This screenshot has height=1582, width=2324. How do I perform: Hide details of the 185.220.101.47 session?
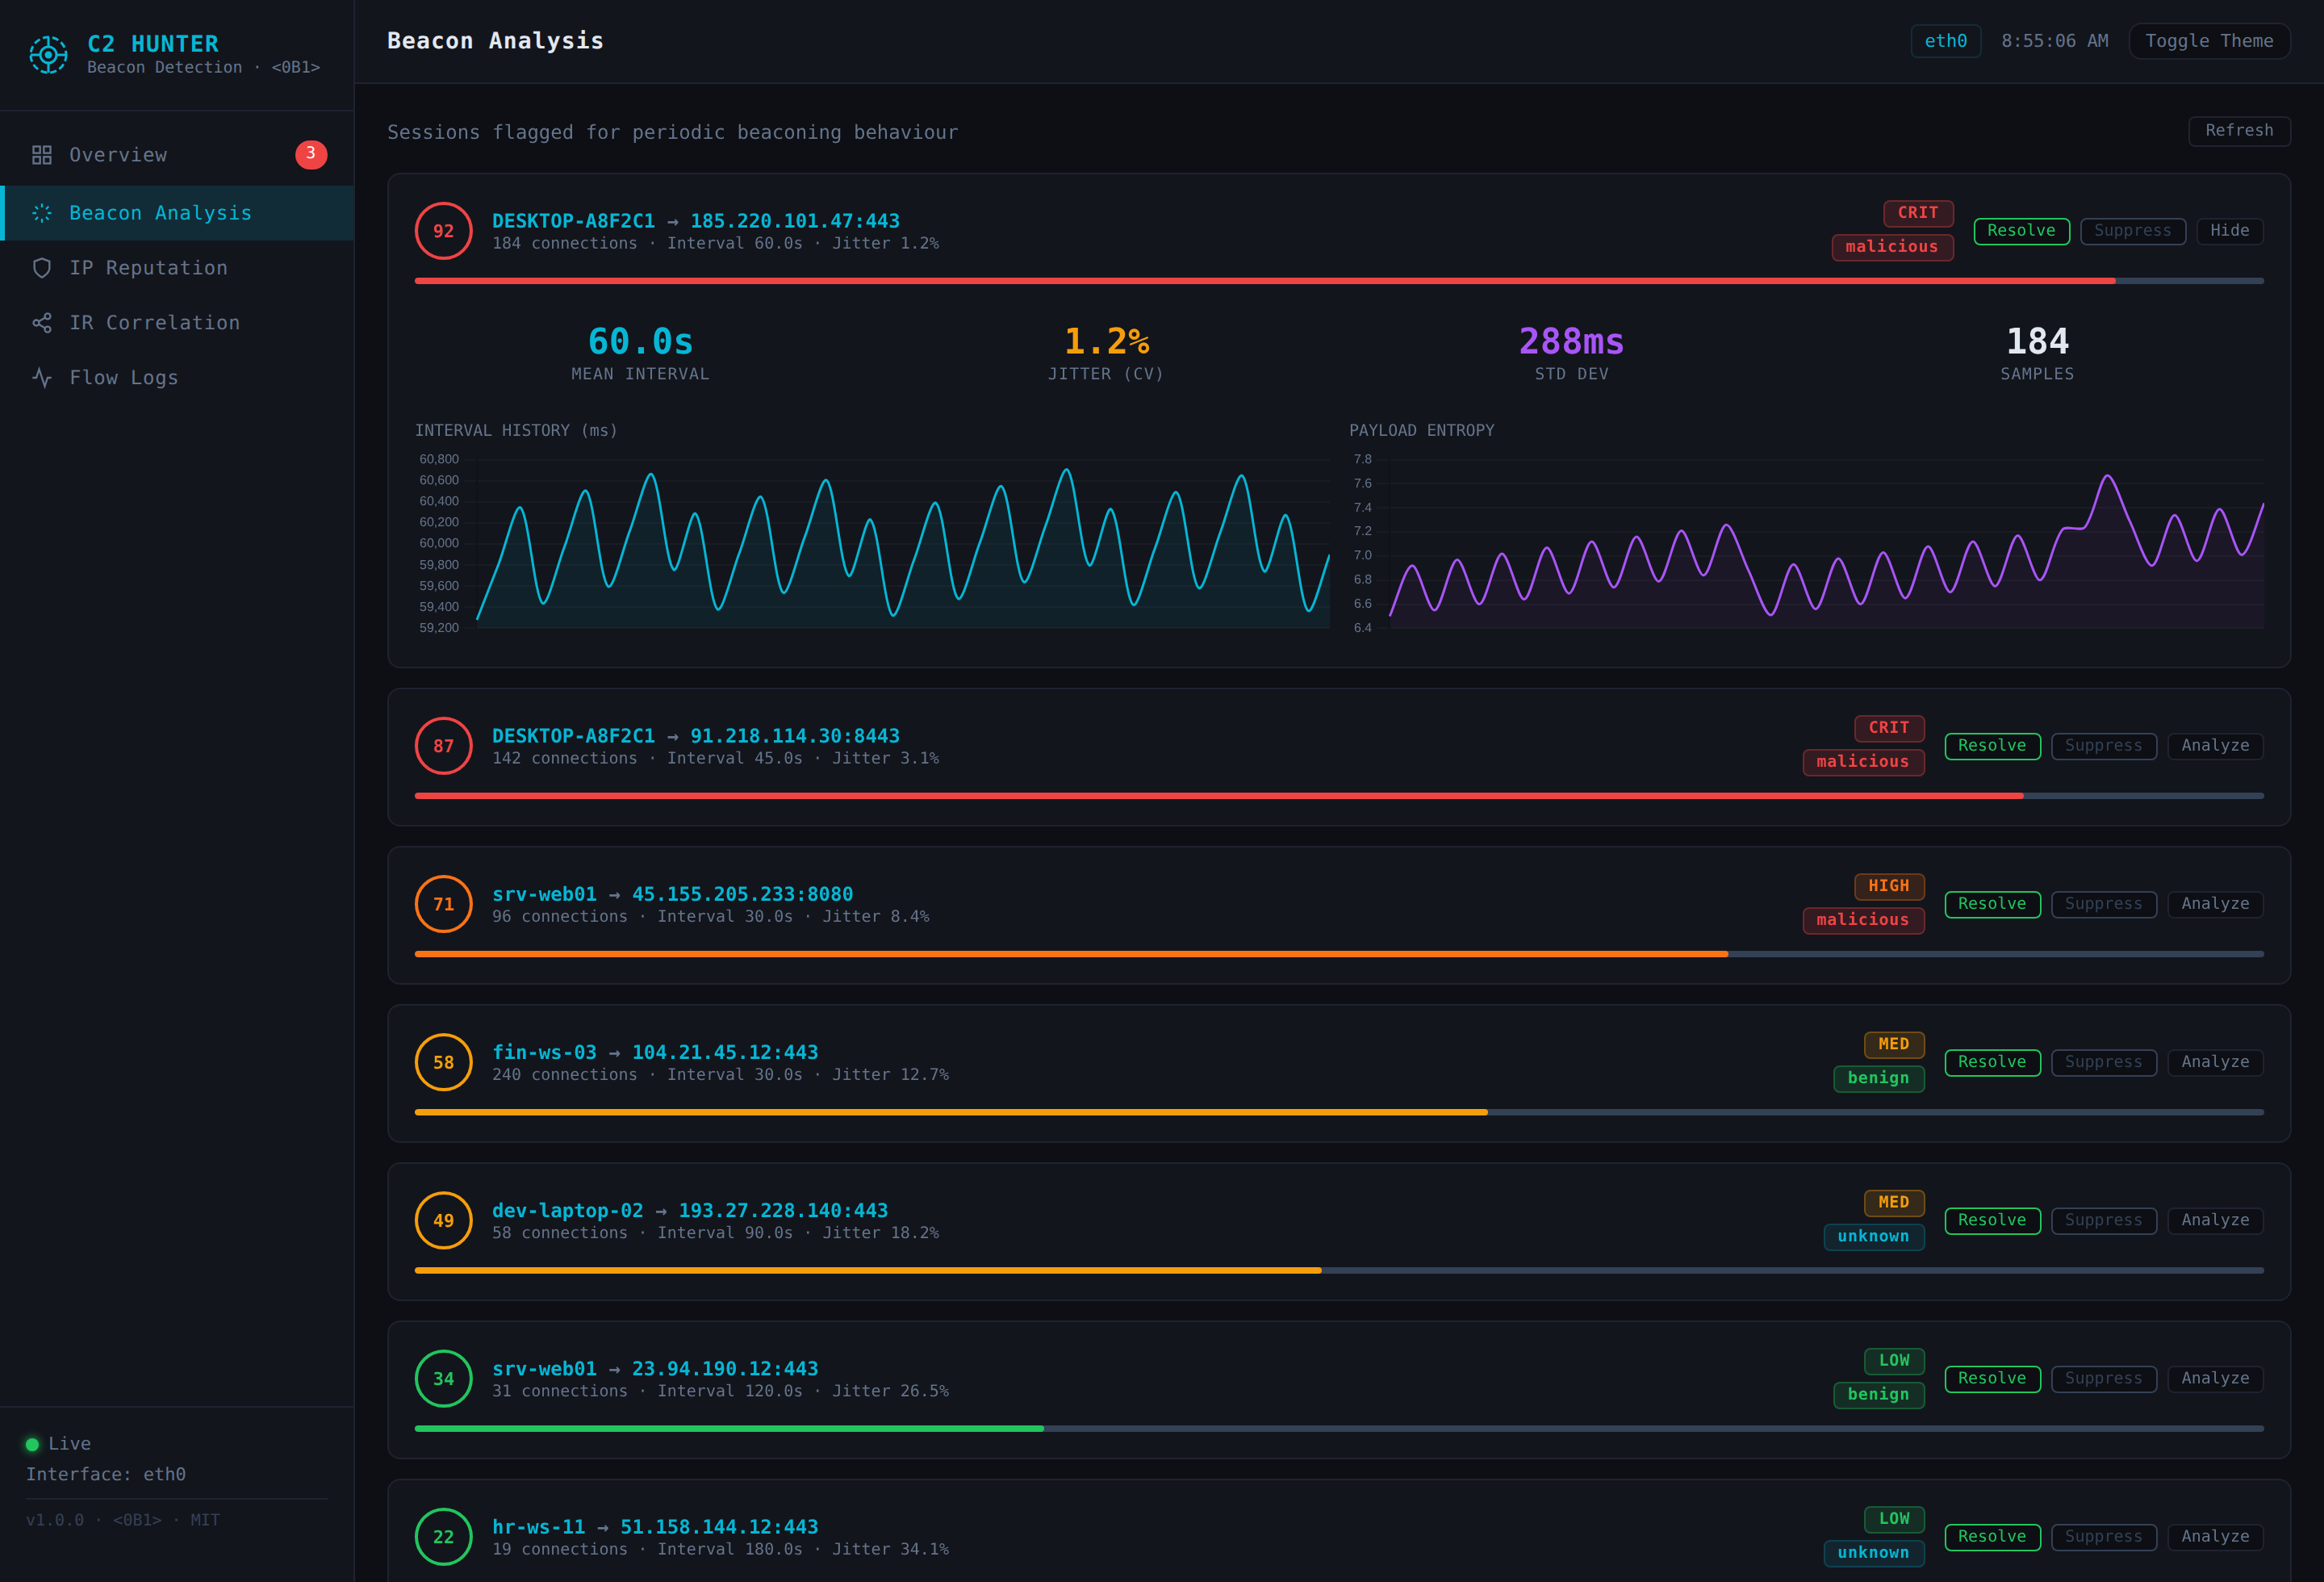tap(2229, 231)
